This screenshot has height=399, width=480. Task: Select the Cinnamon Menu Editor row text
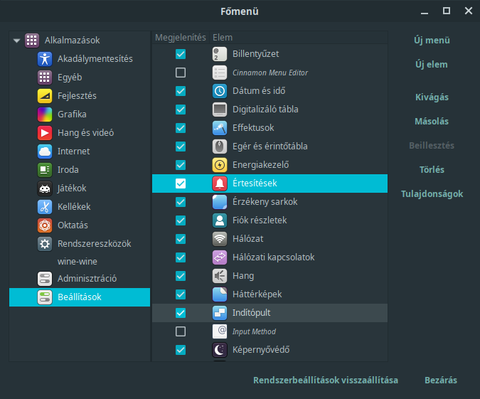(270, 73)
